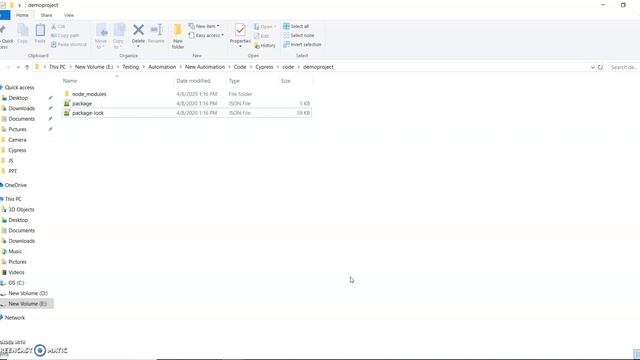Click Invert selection
Screen dimensions: 640x360
point(302,44)
